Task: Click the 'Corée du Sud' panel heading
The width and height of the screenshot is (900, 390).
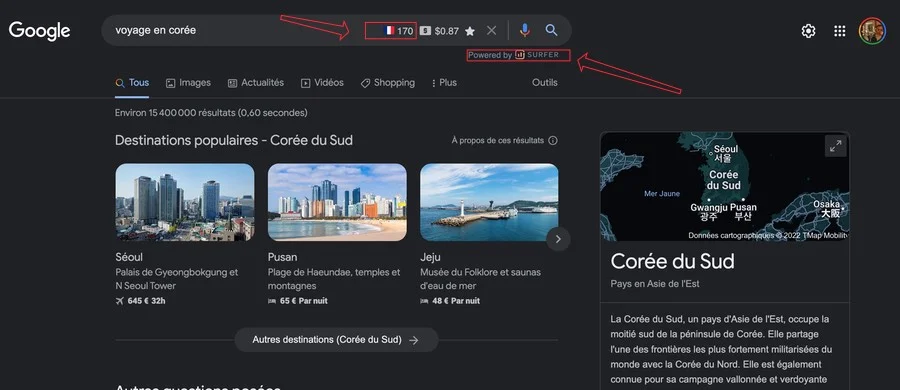Action: [672, 262]
